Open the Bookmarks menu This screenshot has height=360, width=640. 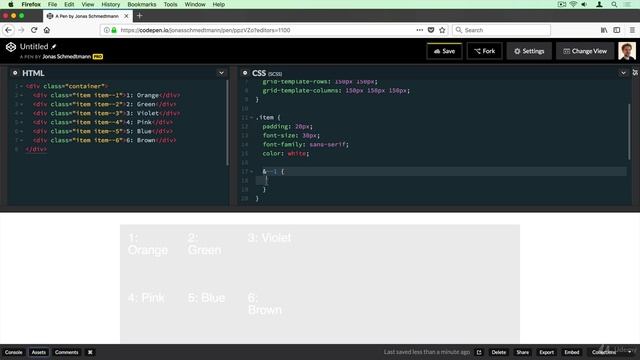(142, 4)
